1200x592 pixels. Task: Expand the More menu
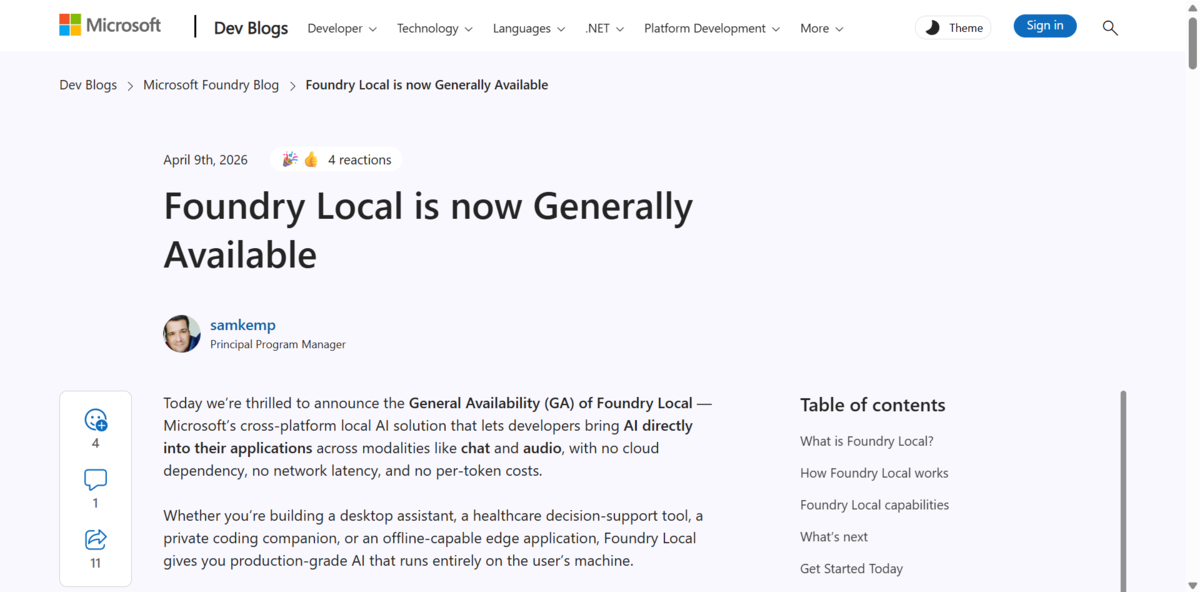click(822, 28)
